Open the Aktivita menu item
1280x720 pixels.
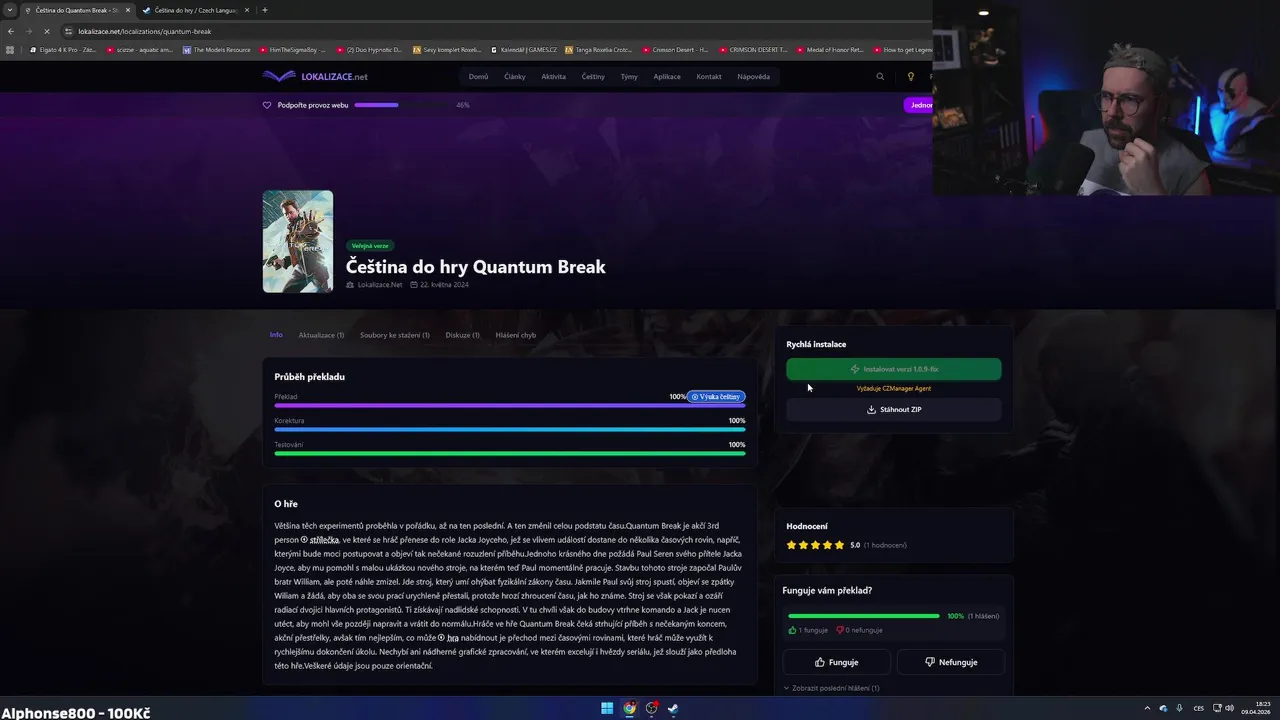tap(553, 76)
